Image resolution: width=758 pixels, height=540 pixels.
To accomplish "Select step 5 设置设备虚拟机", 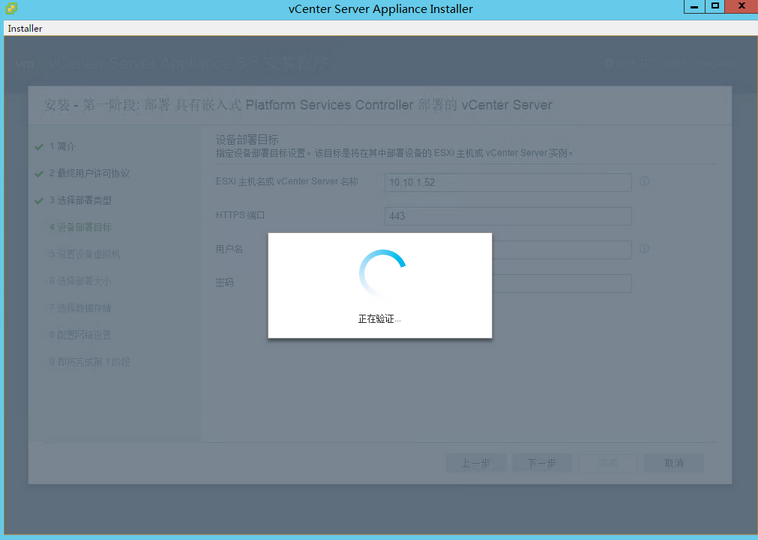I will [85, 254].
